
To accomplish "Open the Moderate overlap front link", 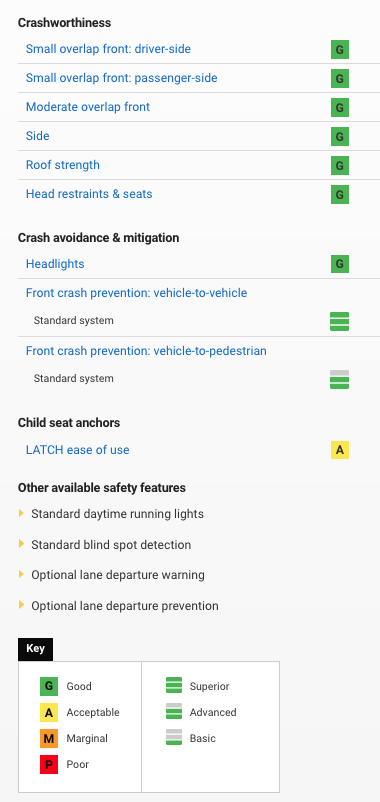I will pyautogui.click(x=87, y=107).
